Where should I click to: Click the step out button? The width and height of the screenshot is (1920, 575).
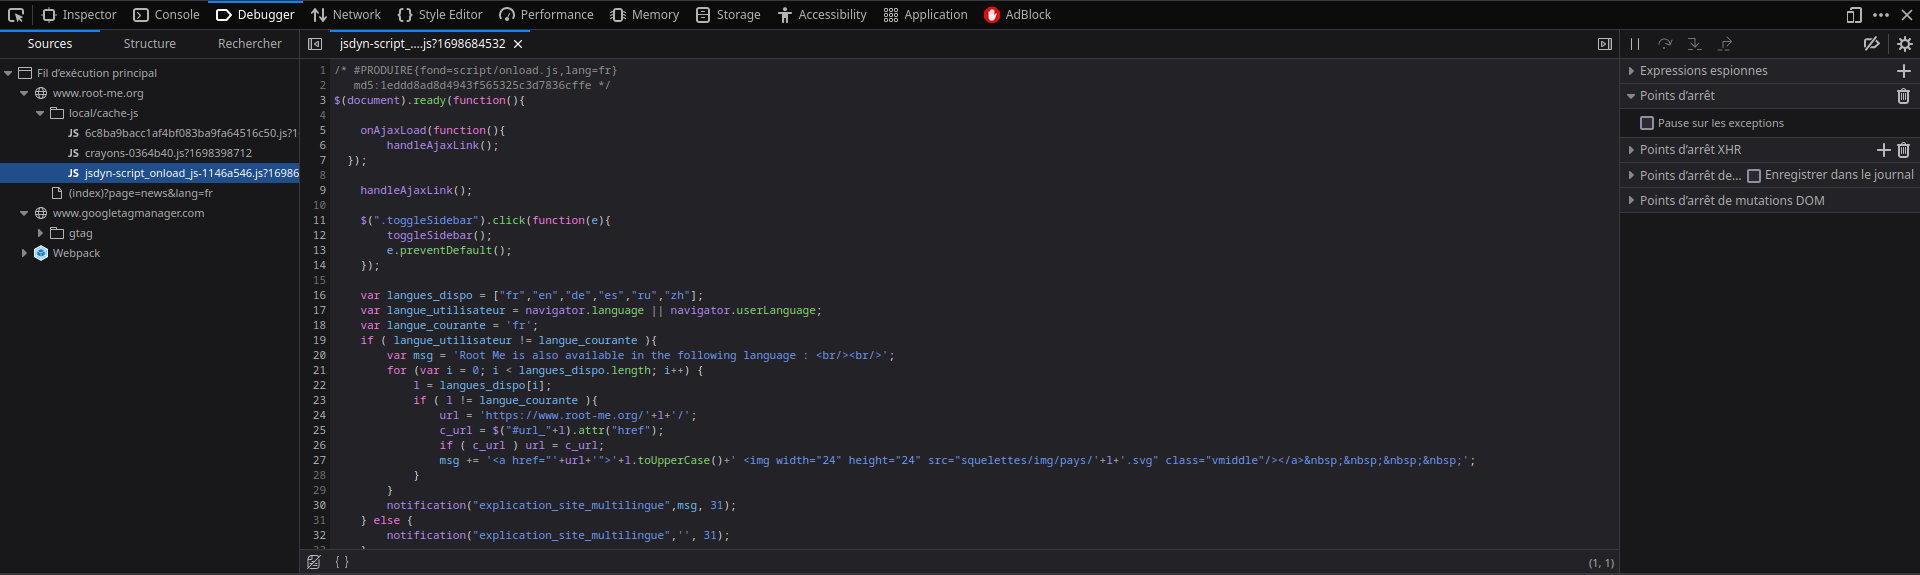(1725, 44)
